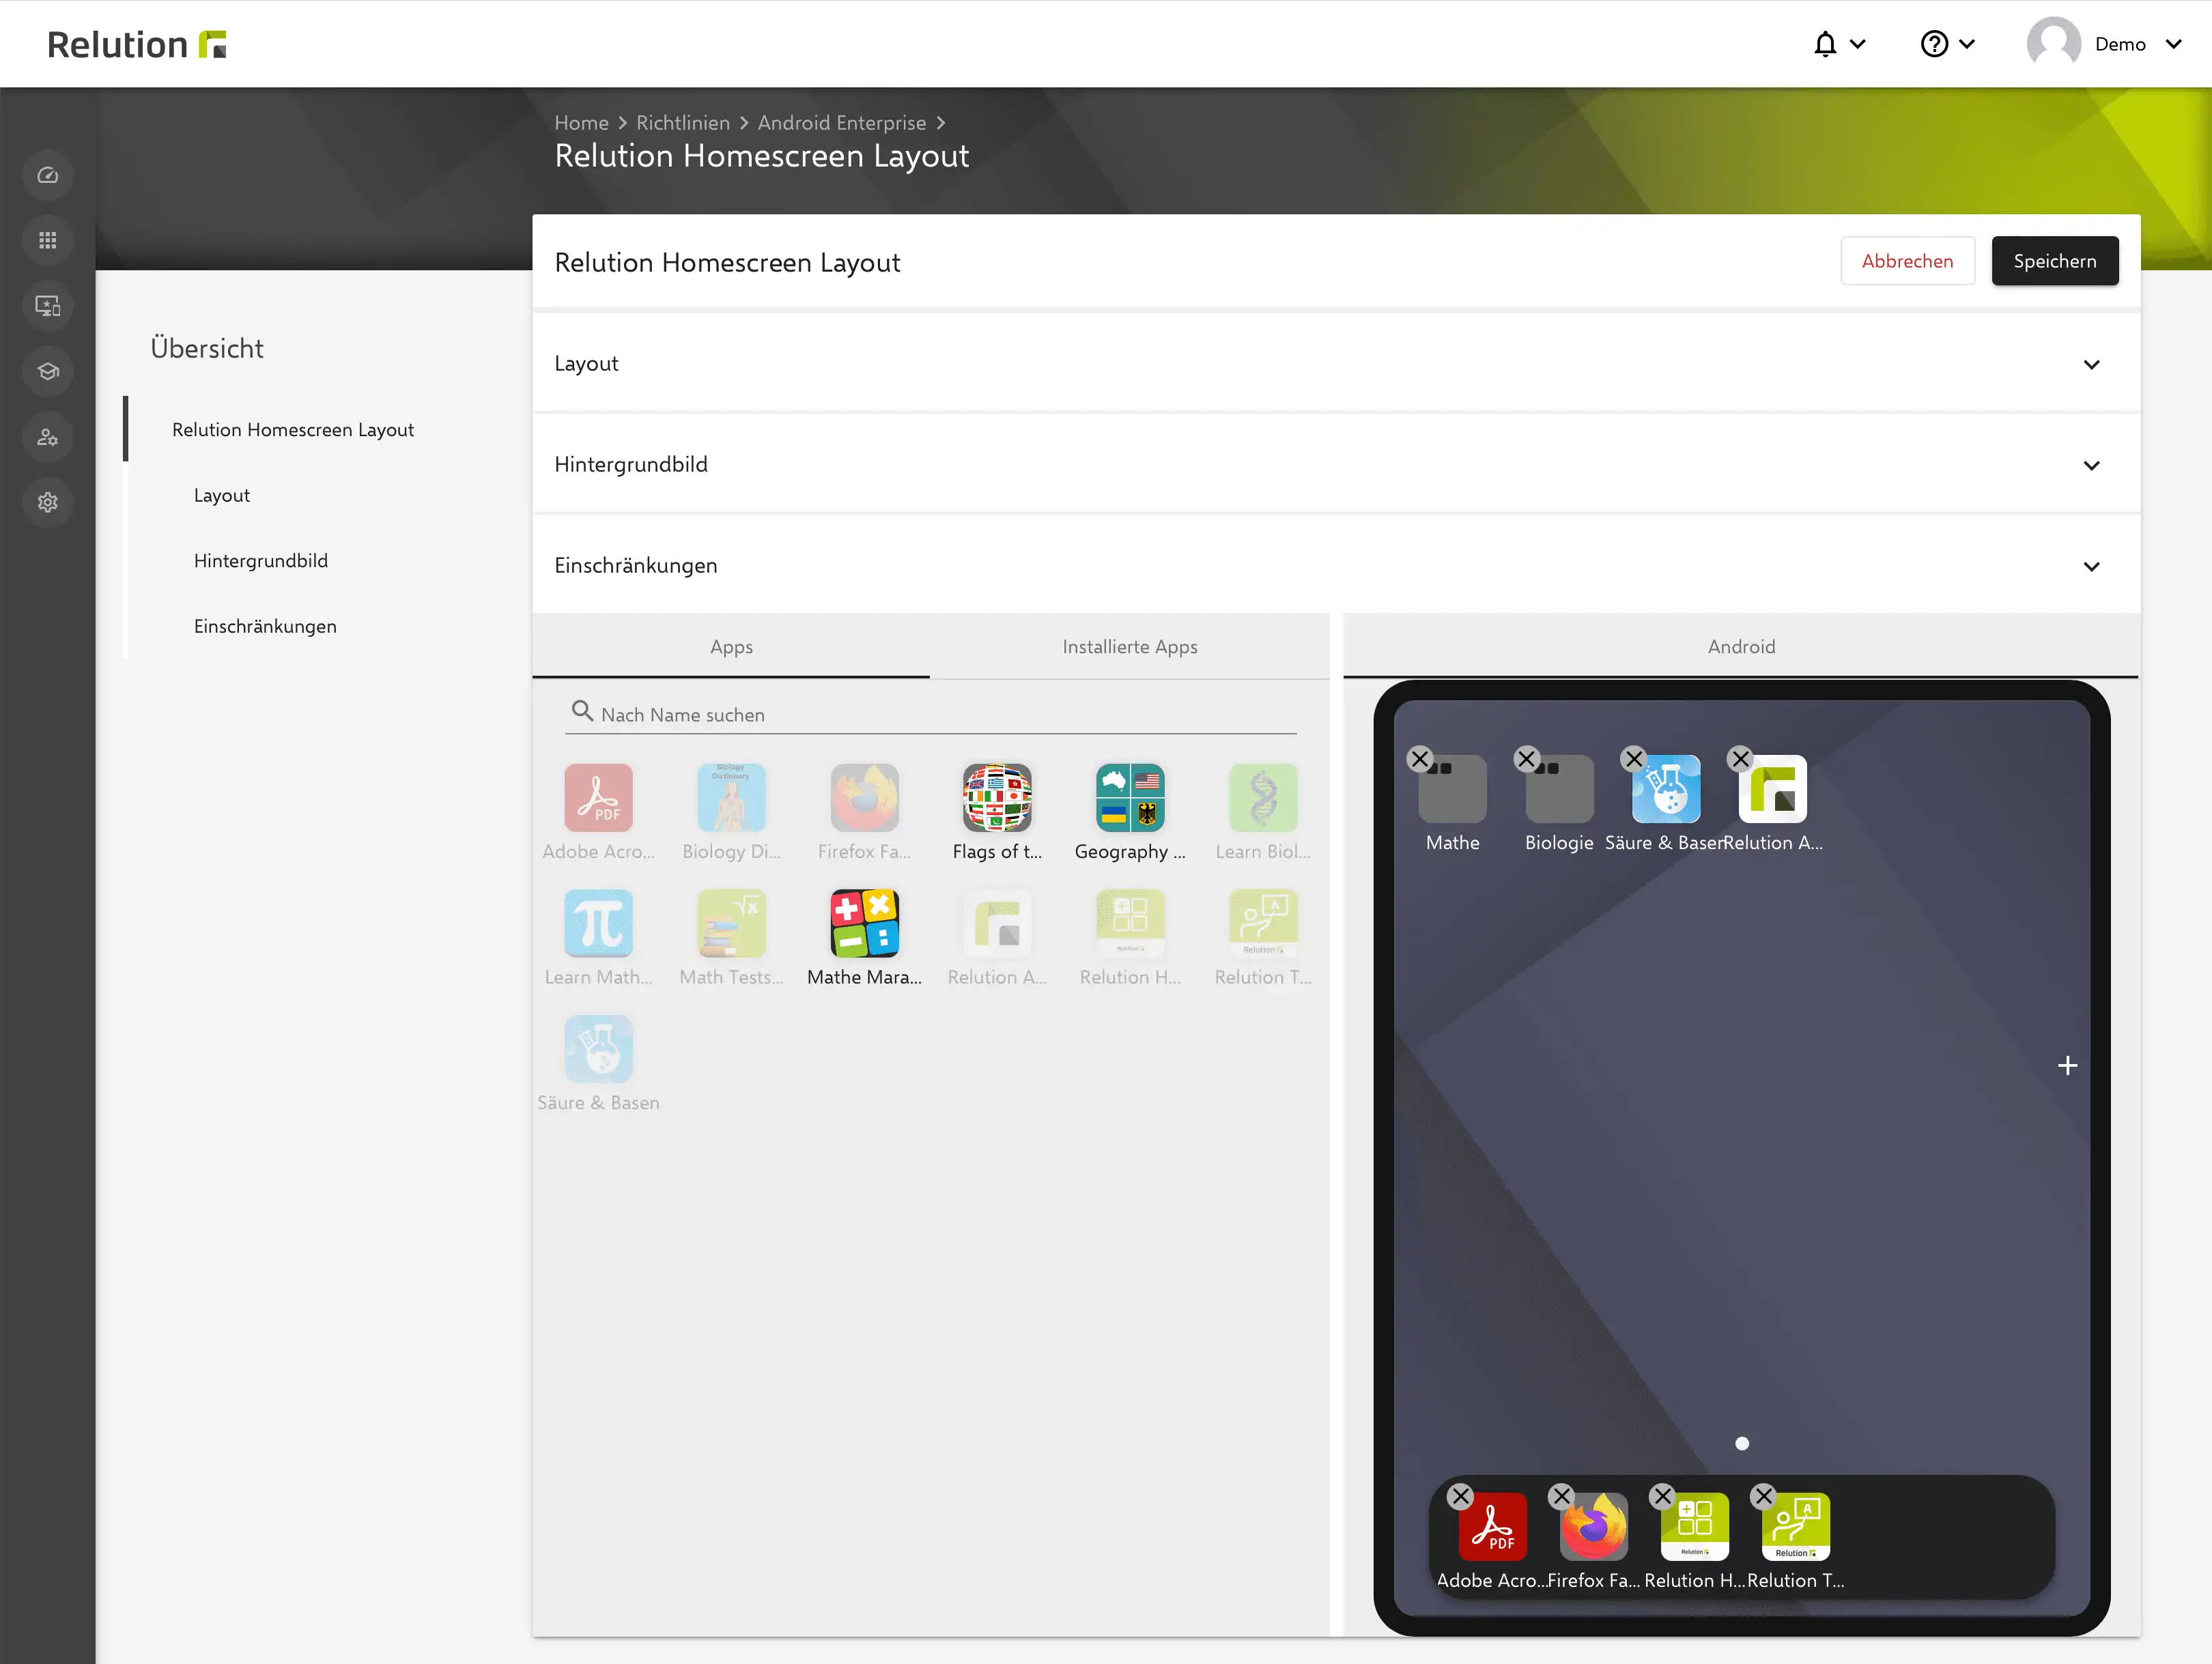This screenshot has width=2212, height=1664.
Task: Select the Math Tests app icon
Action: (731, 923)
